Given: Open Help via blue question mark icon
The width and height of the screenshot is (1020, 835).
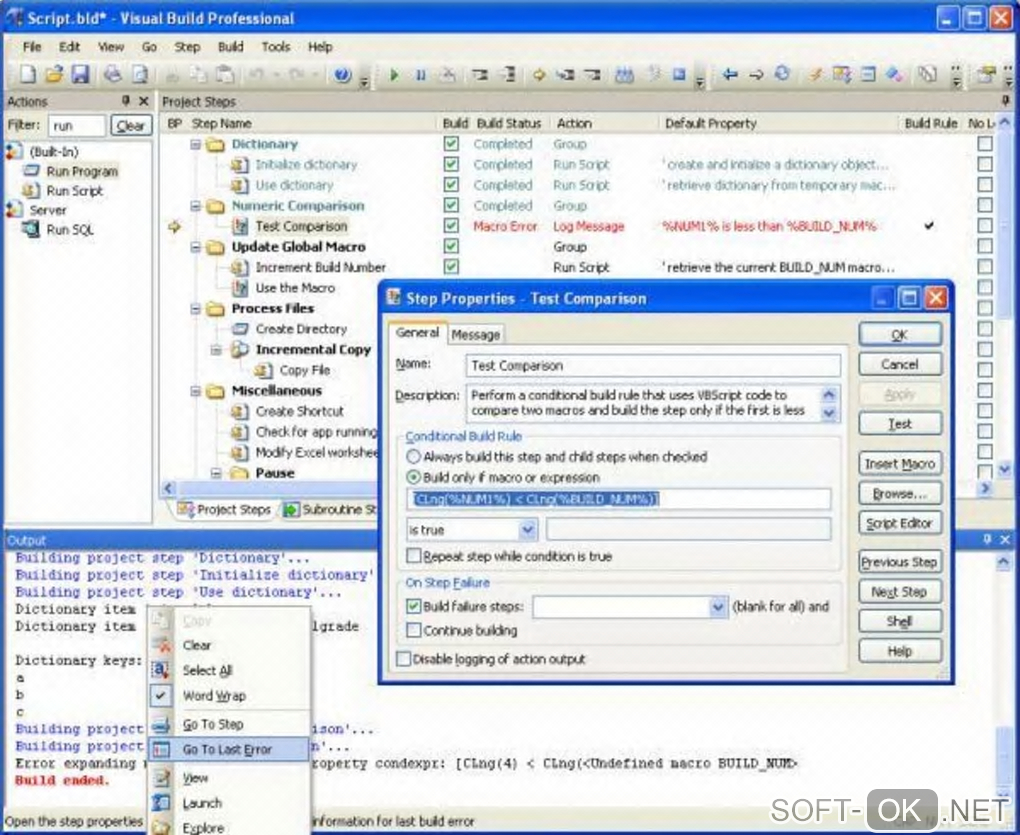Looking at the screenshot, I should pyautogui.click(x=342, y=75).
